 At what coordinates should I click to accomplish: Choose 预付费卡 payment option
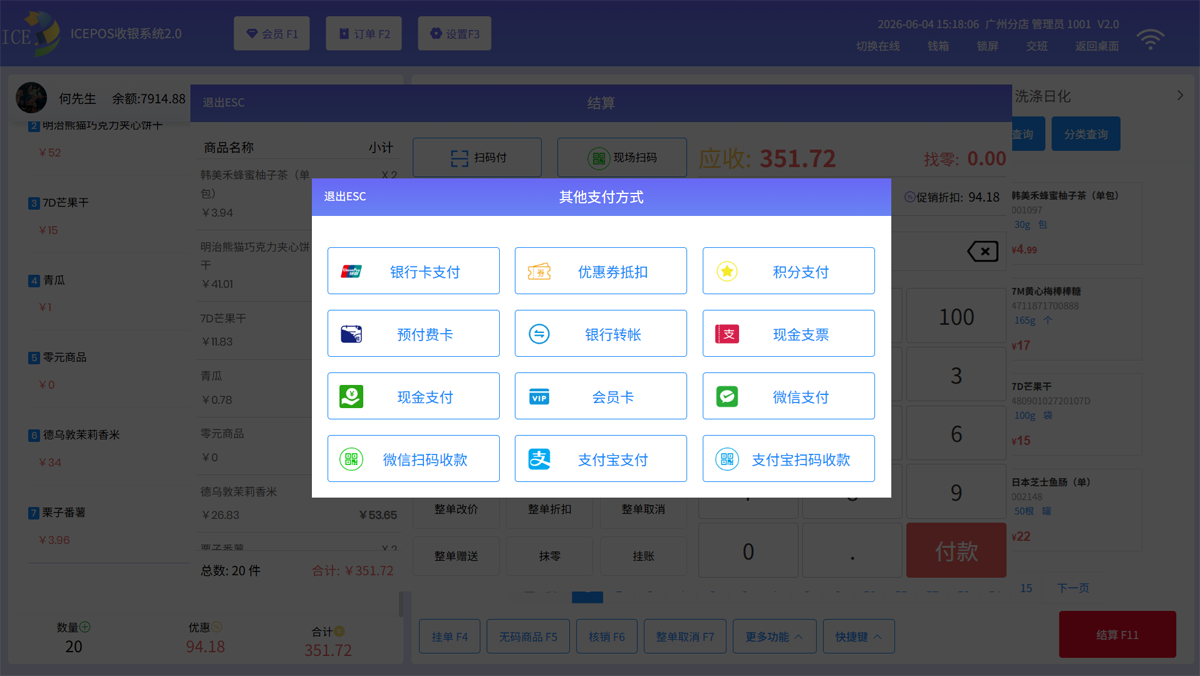(x=413, y=334)
